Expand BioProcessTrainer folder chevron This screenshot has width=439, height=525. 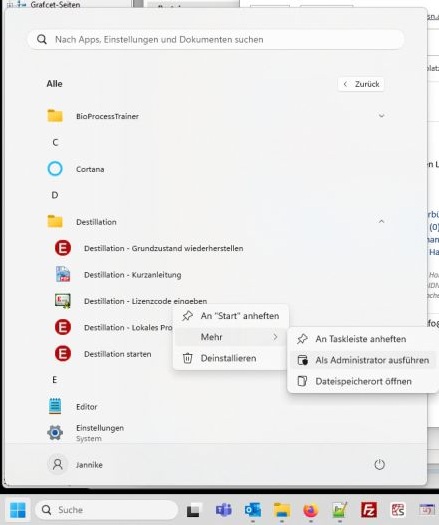[x=381, y=116]
